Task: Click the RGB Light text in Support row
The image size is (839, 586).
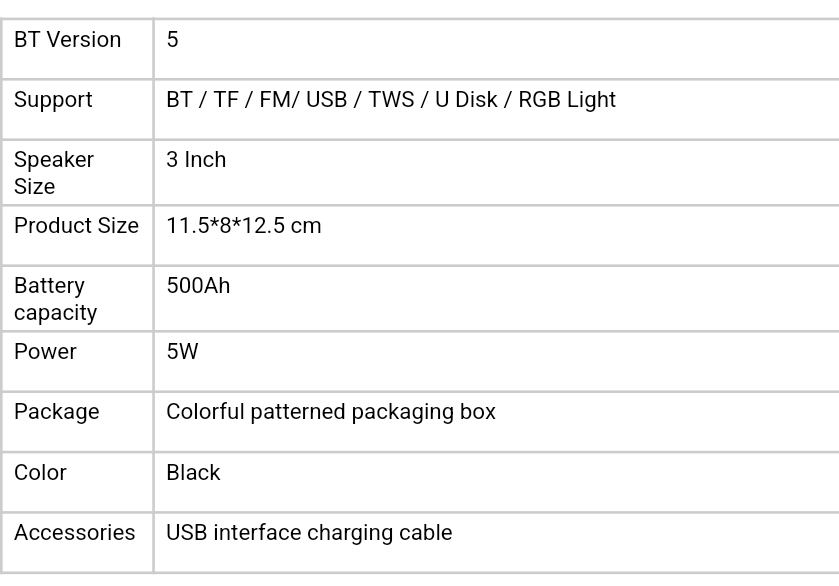Action: coord(567,100)
